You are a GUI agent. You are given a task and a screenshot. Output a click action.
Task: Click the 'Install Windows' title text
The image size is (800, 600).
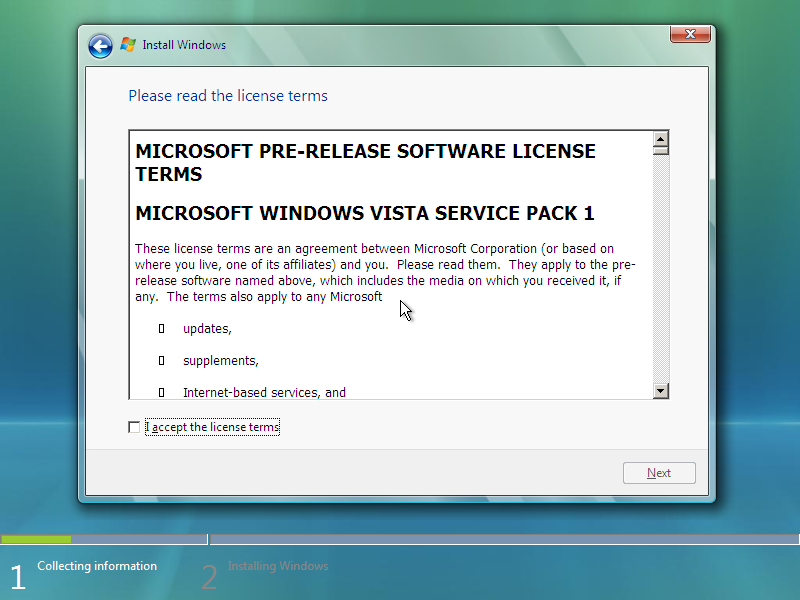(185, 44)
